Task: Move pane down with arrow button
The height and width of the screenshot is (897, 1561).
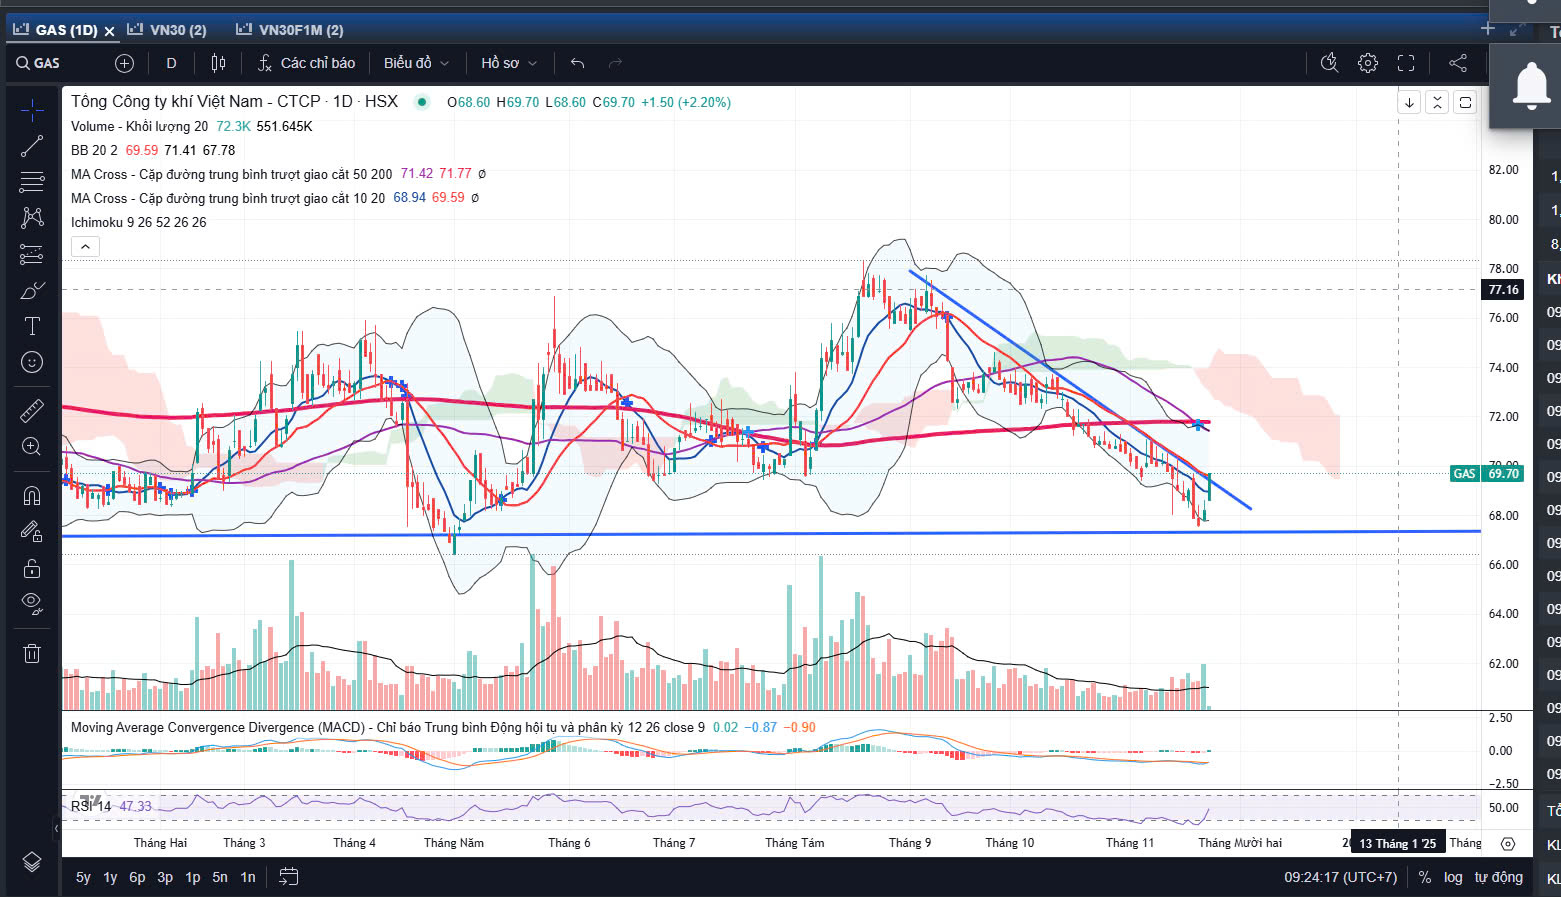Action: [1409, 102]
